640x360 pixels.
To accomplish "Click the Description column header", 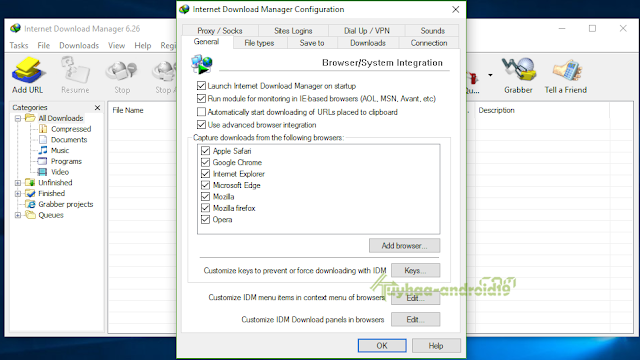I will tap(496, 110).
